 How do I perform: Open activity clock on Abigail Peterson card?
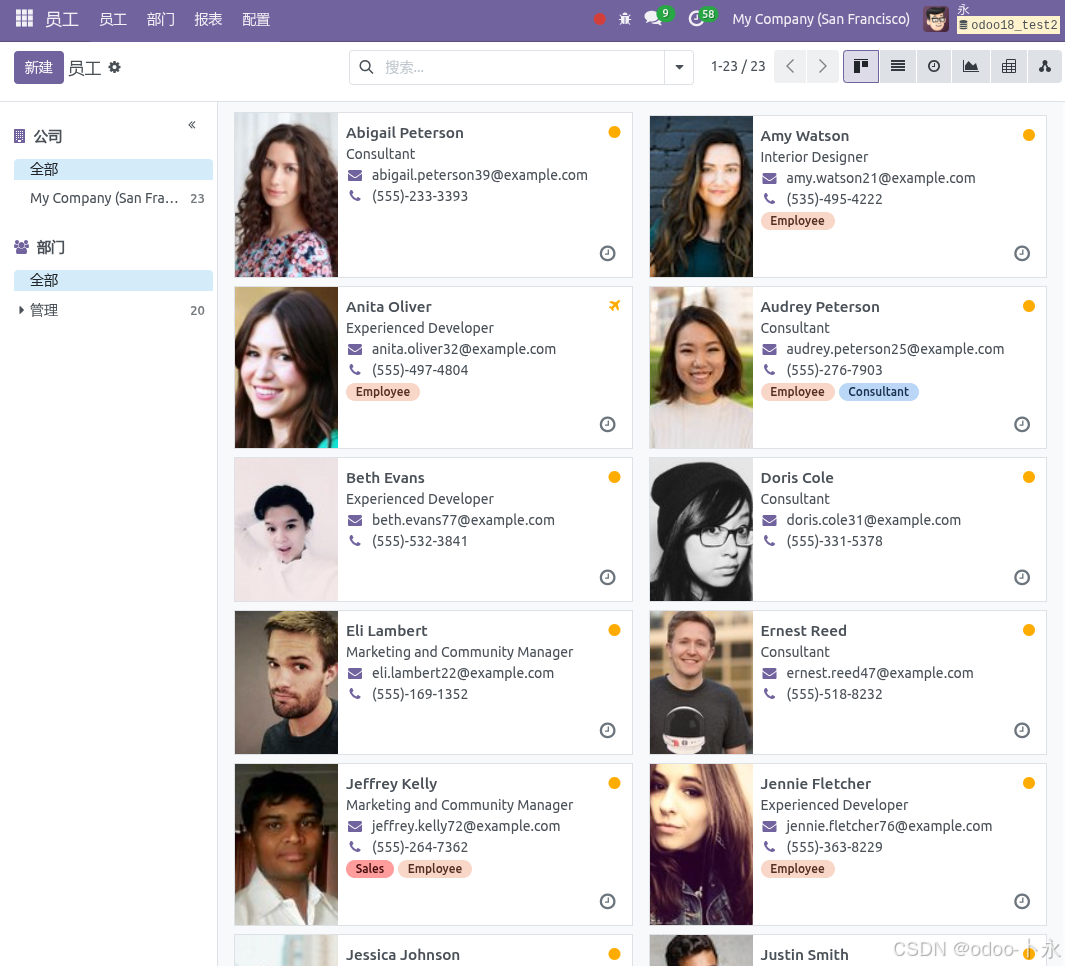(607, 253)
